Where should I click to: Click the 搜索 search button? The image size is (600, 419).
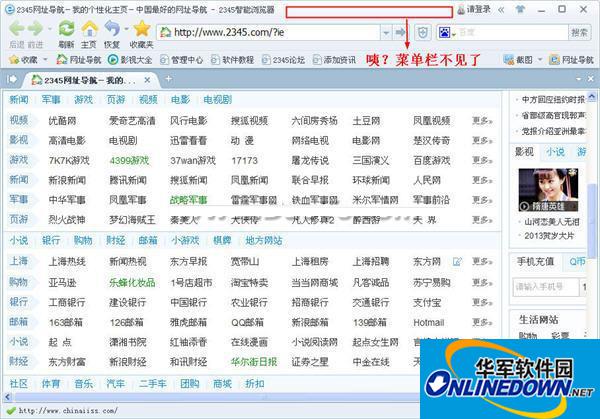579,33
